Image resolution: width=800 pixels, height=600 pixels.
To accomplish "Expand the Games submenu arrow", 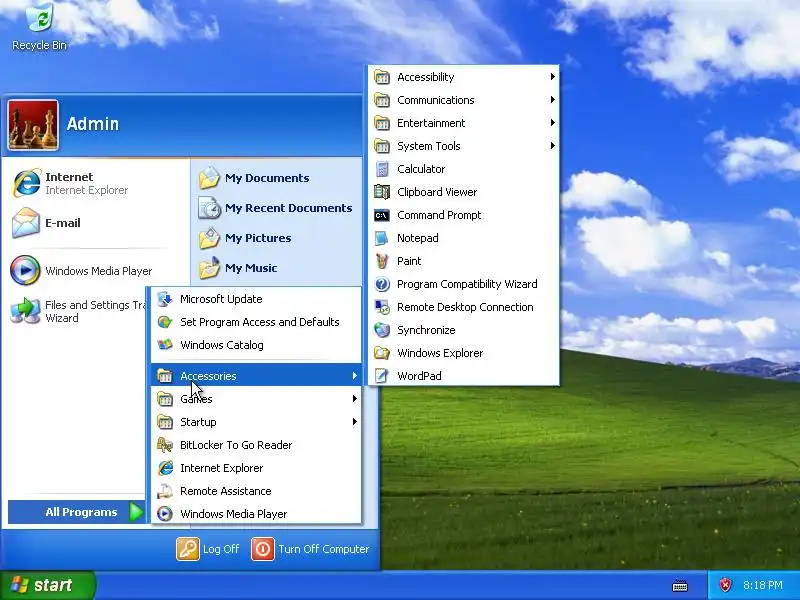I will coord(355,399).
